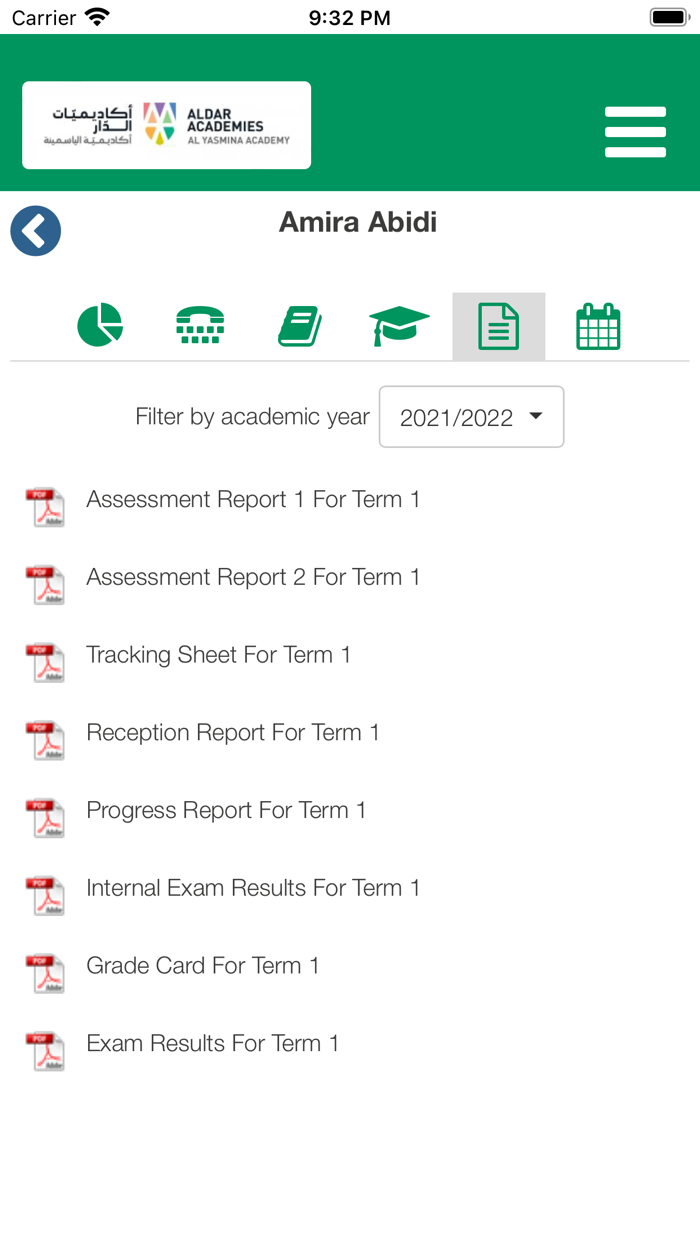Open the attendance pie chart tab

tap(99, 325)
